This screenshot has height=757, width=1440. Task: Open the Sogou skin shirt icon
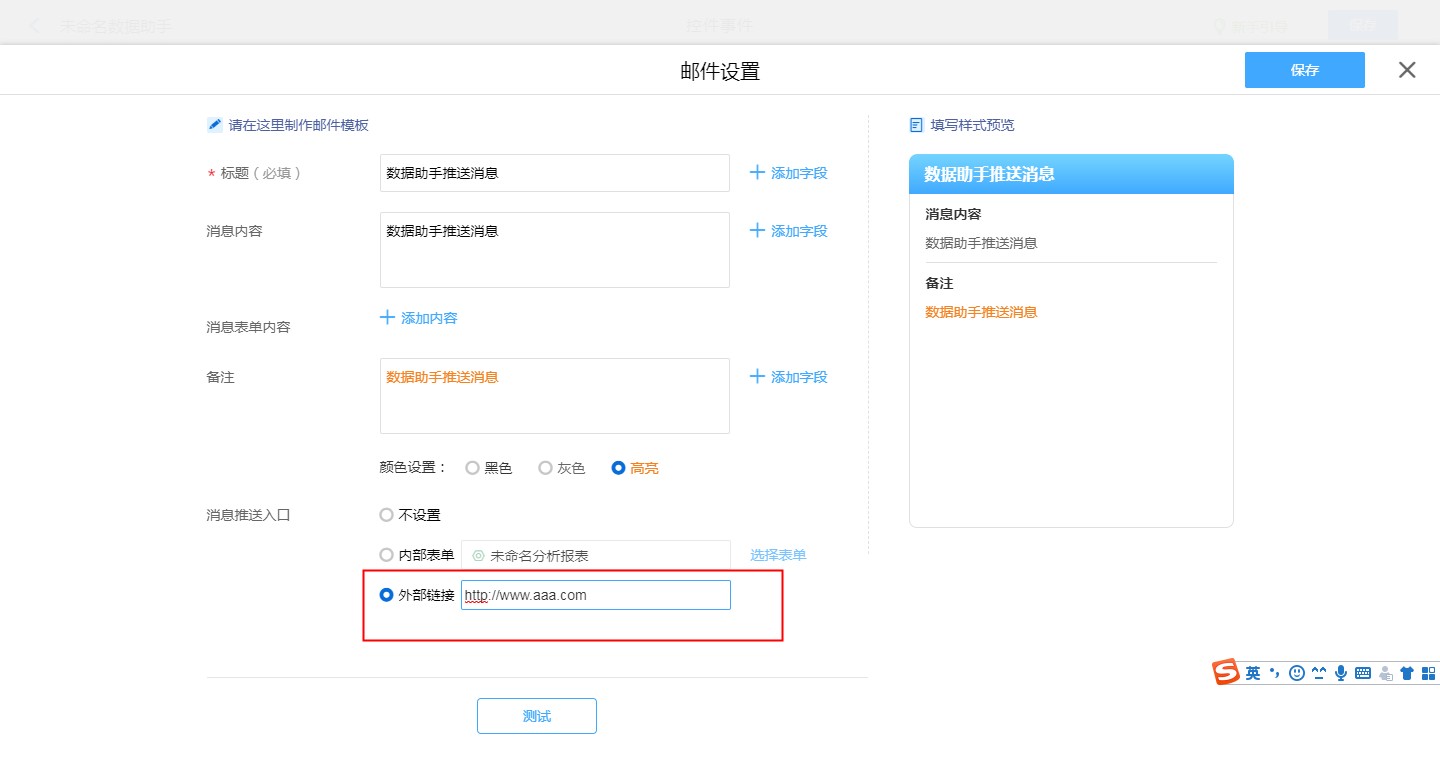1407,673
